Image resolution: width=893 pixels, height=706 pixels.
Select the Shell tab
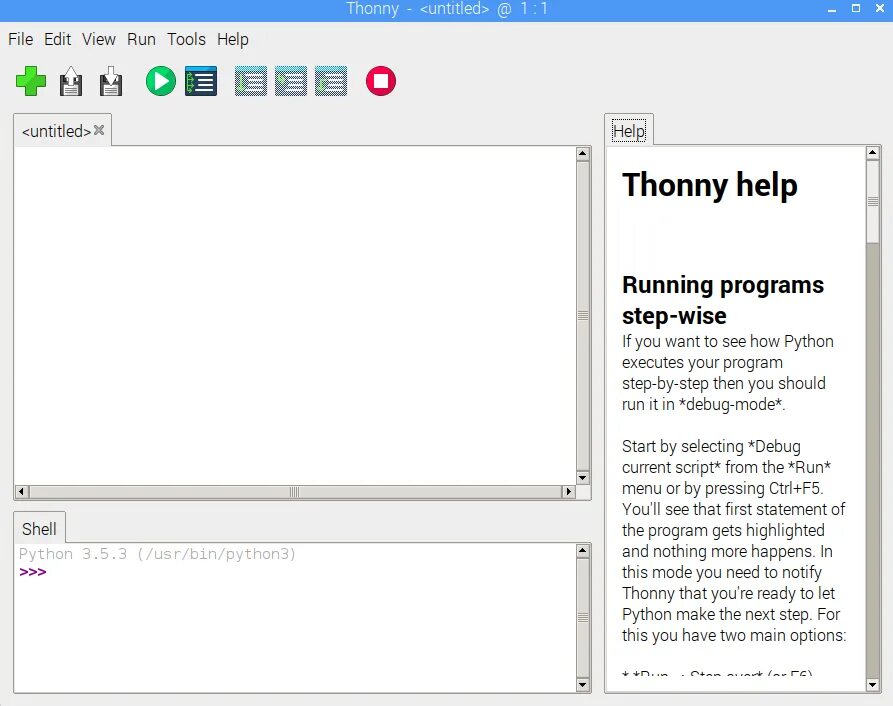pyautogui.click(x=39, y=529)
